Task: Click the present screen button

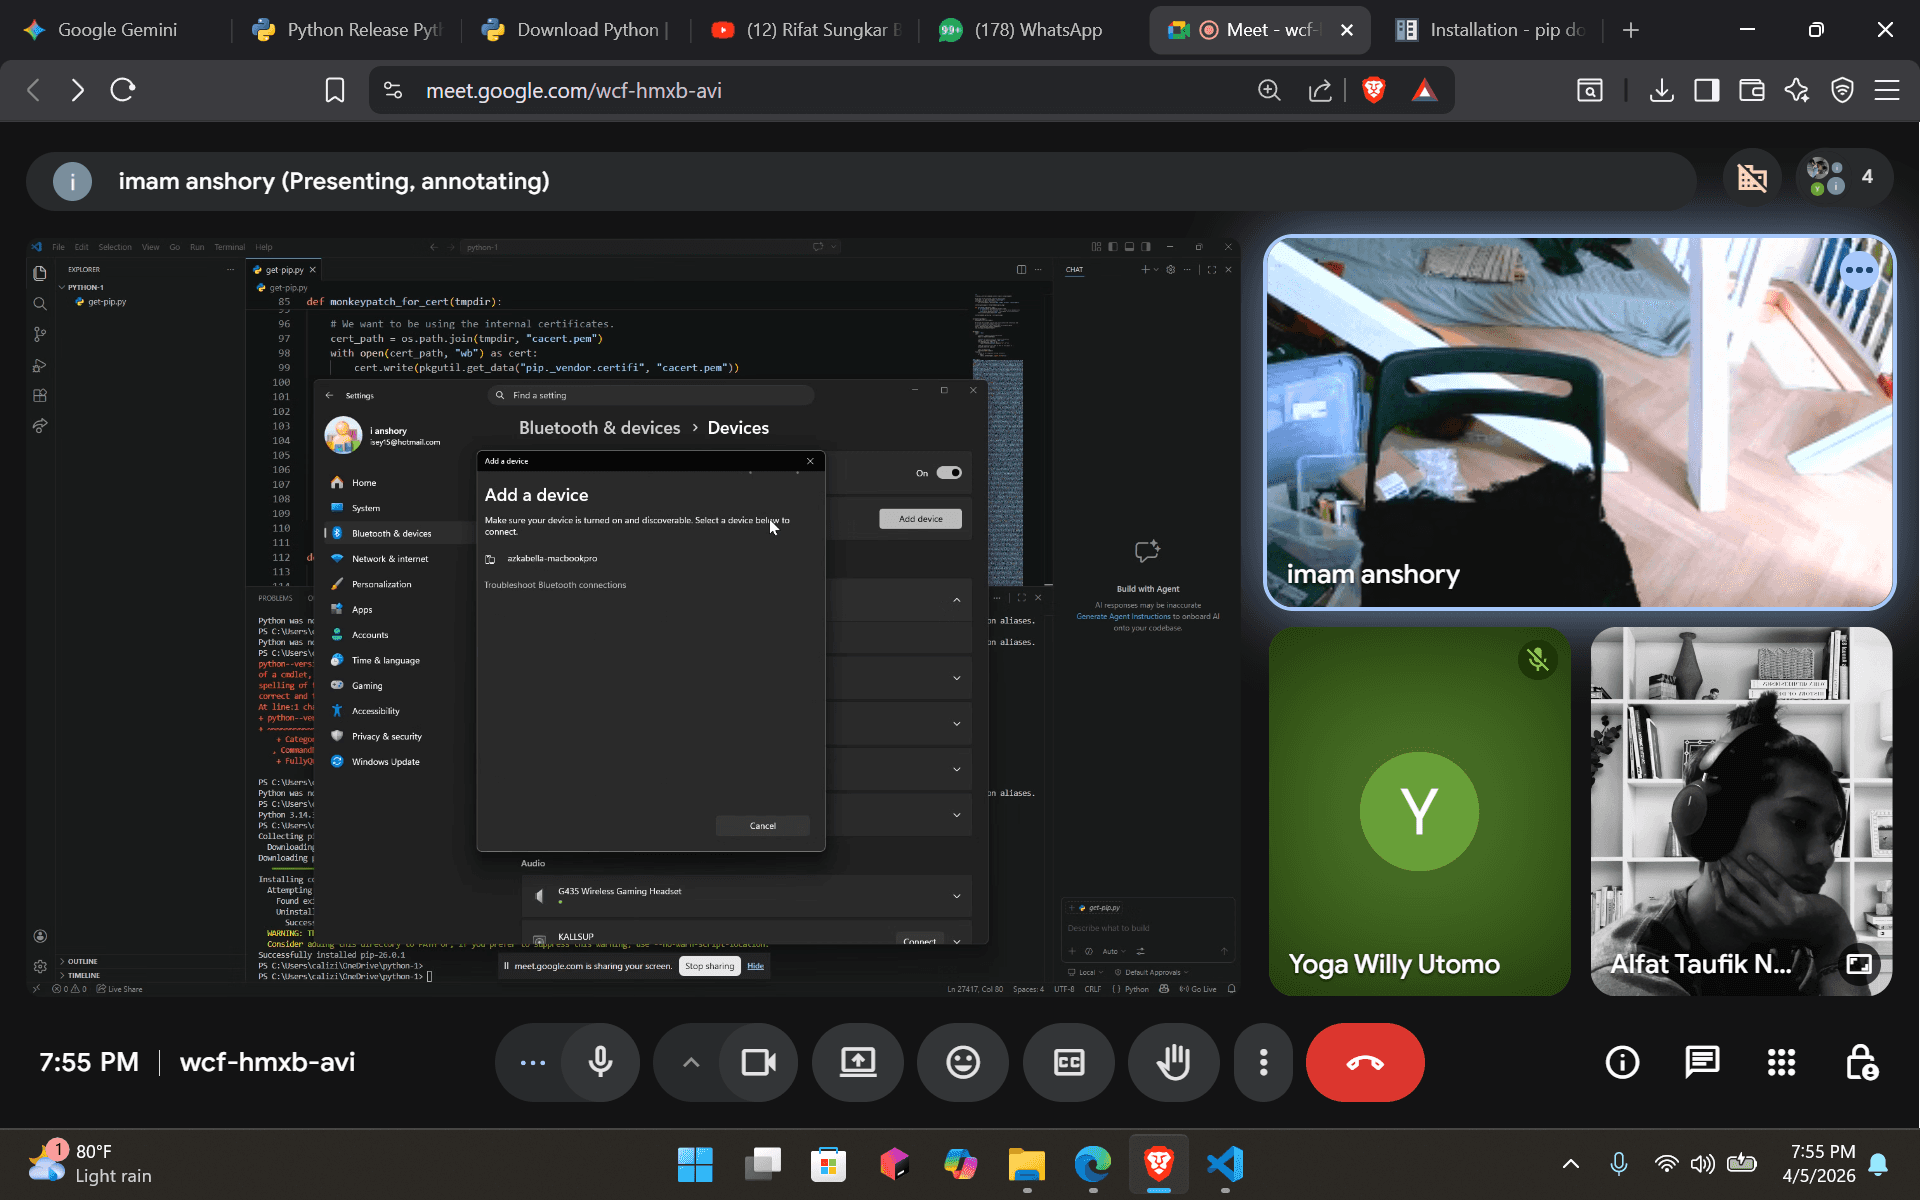Action: 858,1062
